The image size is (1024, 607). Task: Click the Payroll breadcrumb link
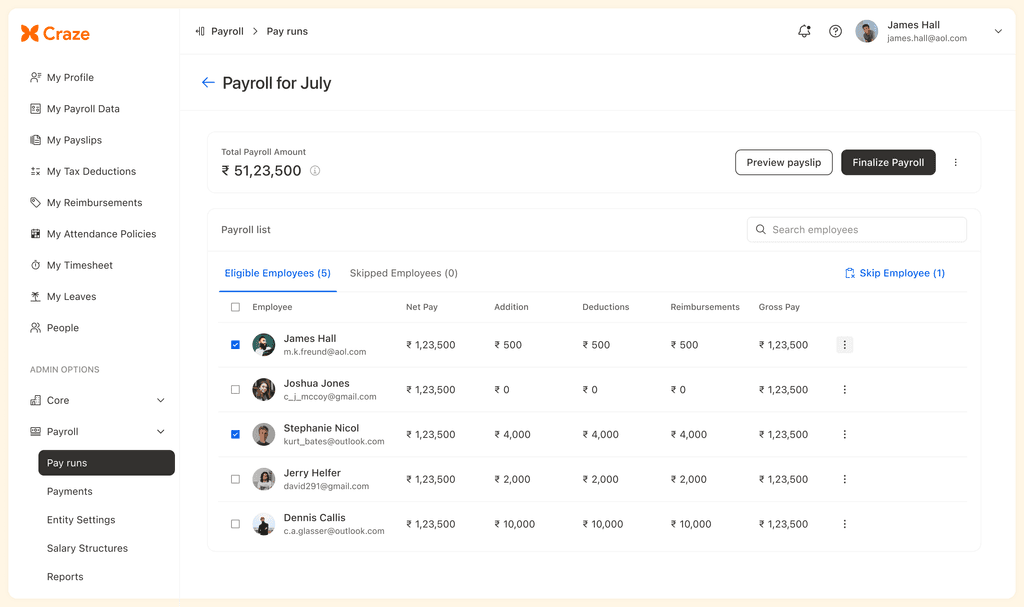pyautogui.click(x=227, y=31)
